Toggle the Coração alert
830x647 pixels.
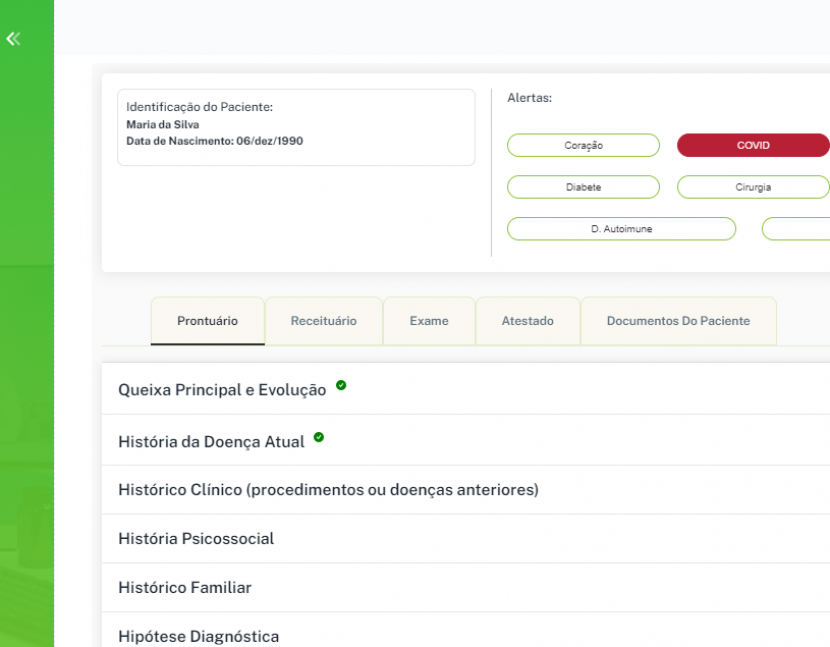pos(583,146)
